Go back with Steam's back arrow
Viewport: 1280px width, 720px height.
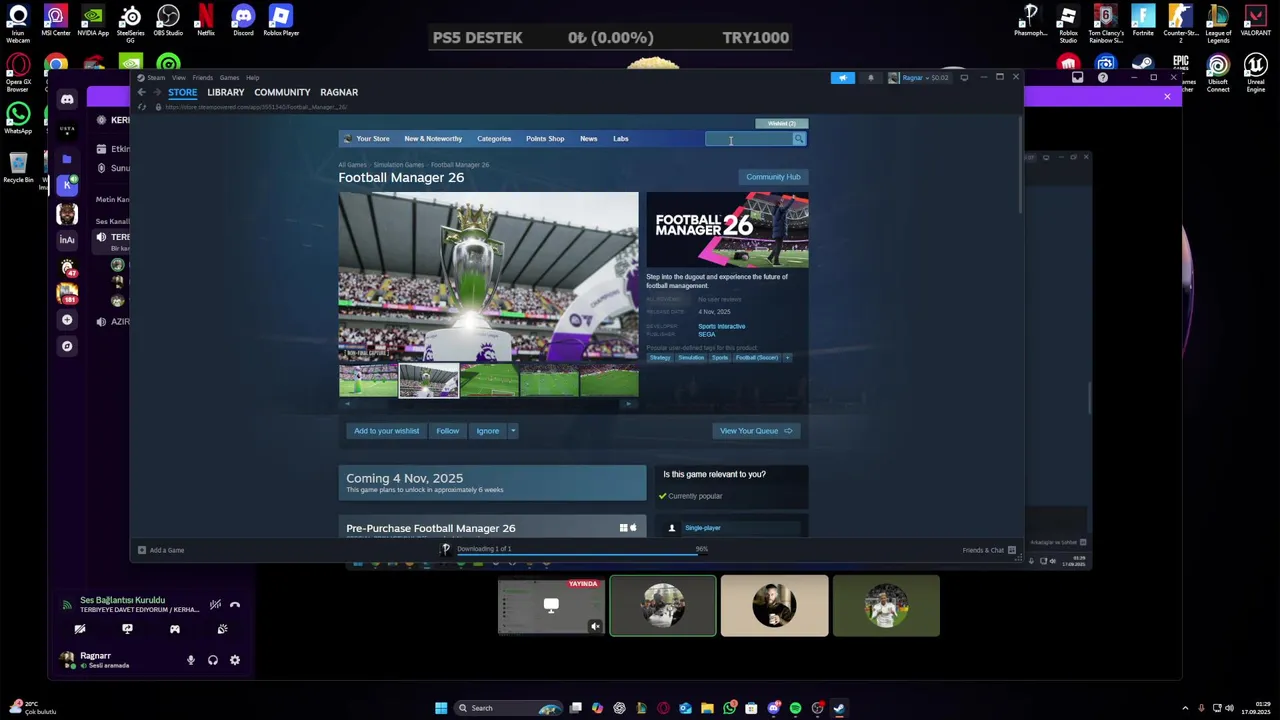coord(141,92)
